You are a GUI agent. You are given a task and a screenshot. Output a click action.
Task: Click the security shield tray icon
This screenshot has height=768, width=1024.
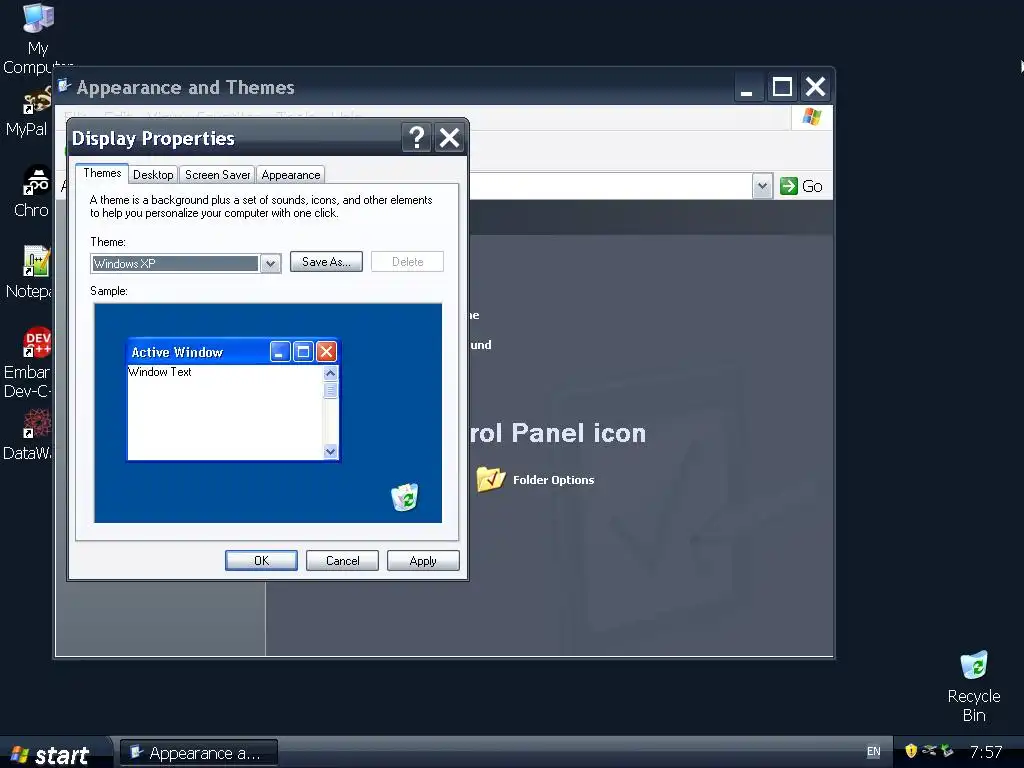tap(911, 751)
